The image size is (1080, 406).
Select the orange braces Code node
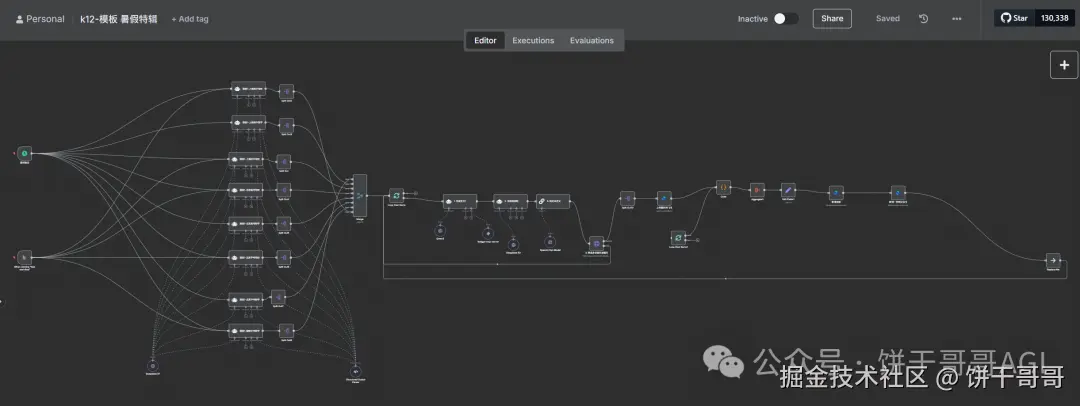[723, 187]
